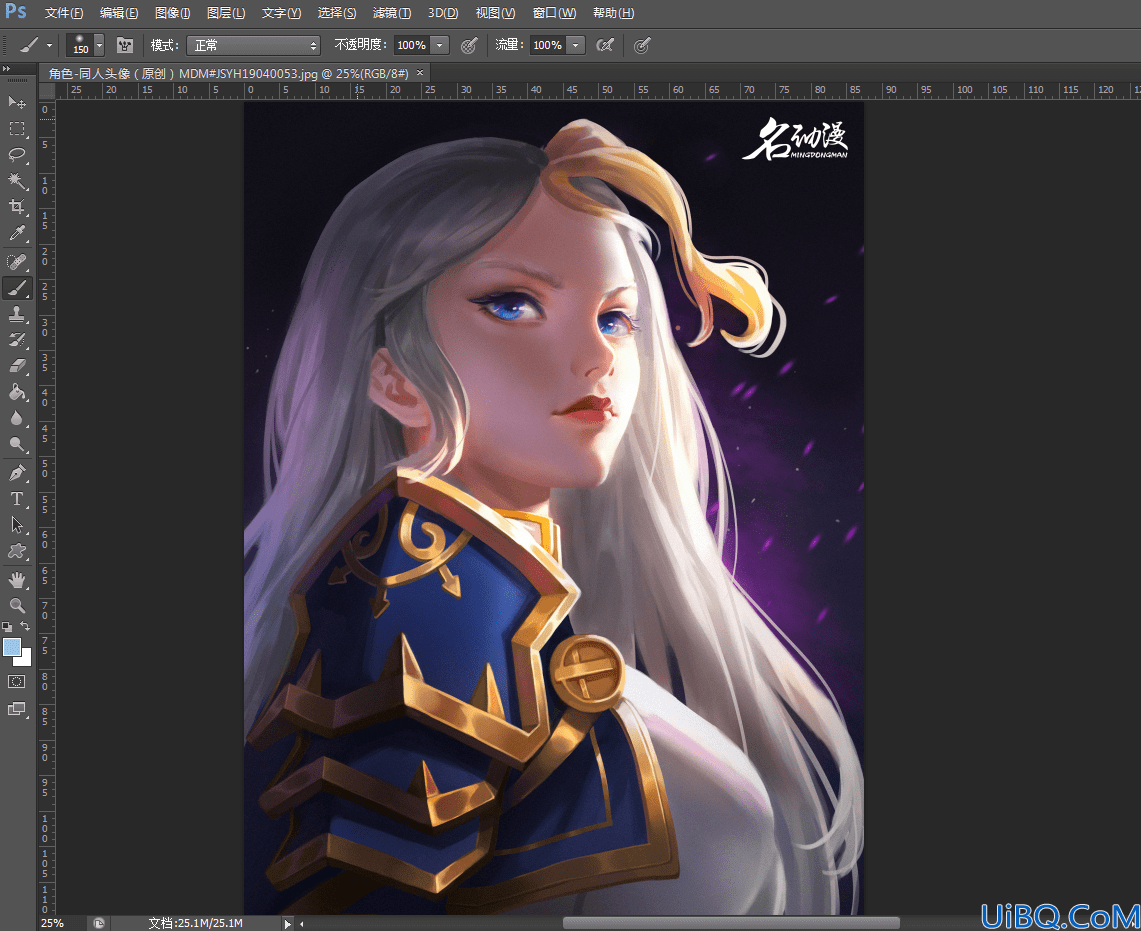This screenshot has height=931, width=1141.
Task: Select the Blur tool
Action: point(17,419)
